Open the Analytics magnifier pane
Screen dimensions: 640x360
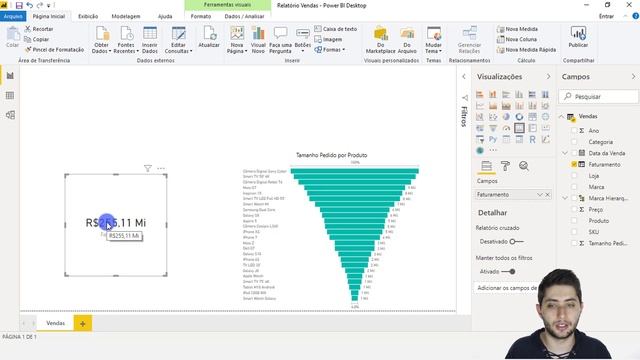tap(524, 166)
